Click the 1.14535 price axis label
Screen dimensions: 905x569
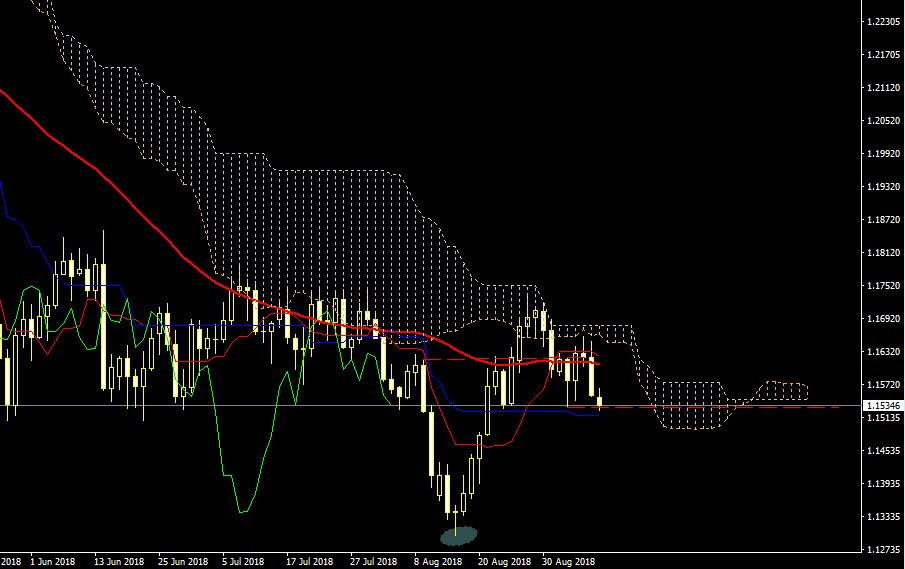[x=882, y=450]
